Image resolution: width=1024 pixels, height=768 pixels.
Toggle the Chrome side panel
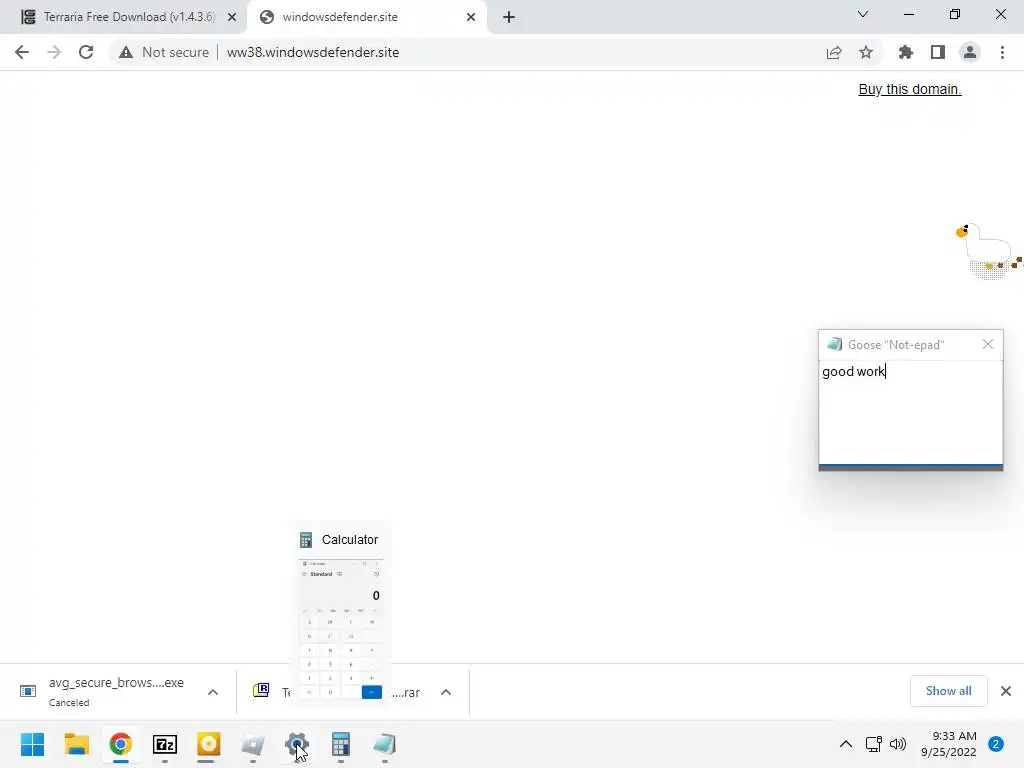[938, 52]
